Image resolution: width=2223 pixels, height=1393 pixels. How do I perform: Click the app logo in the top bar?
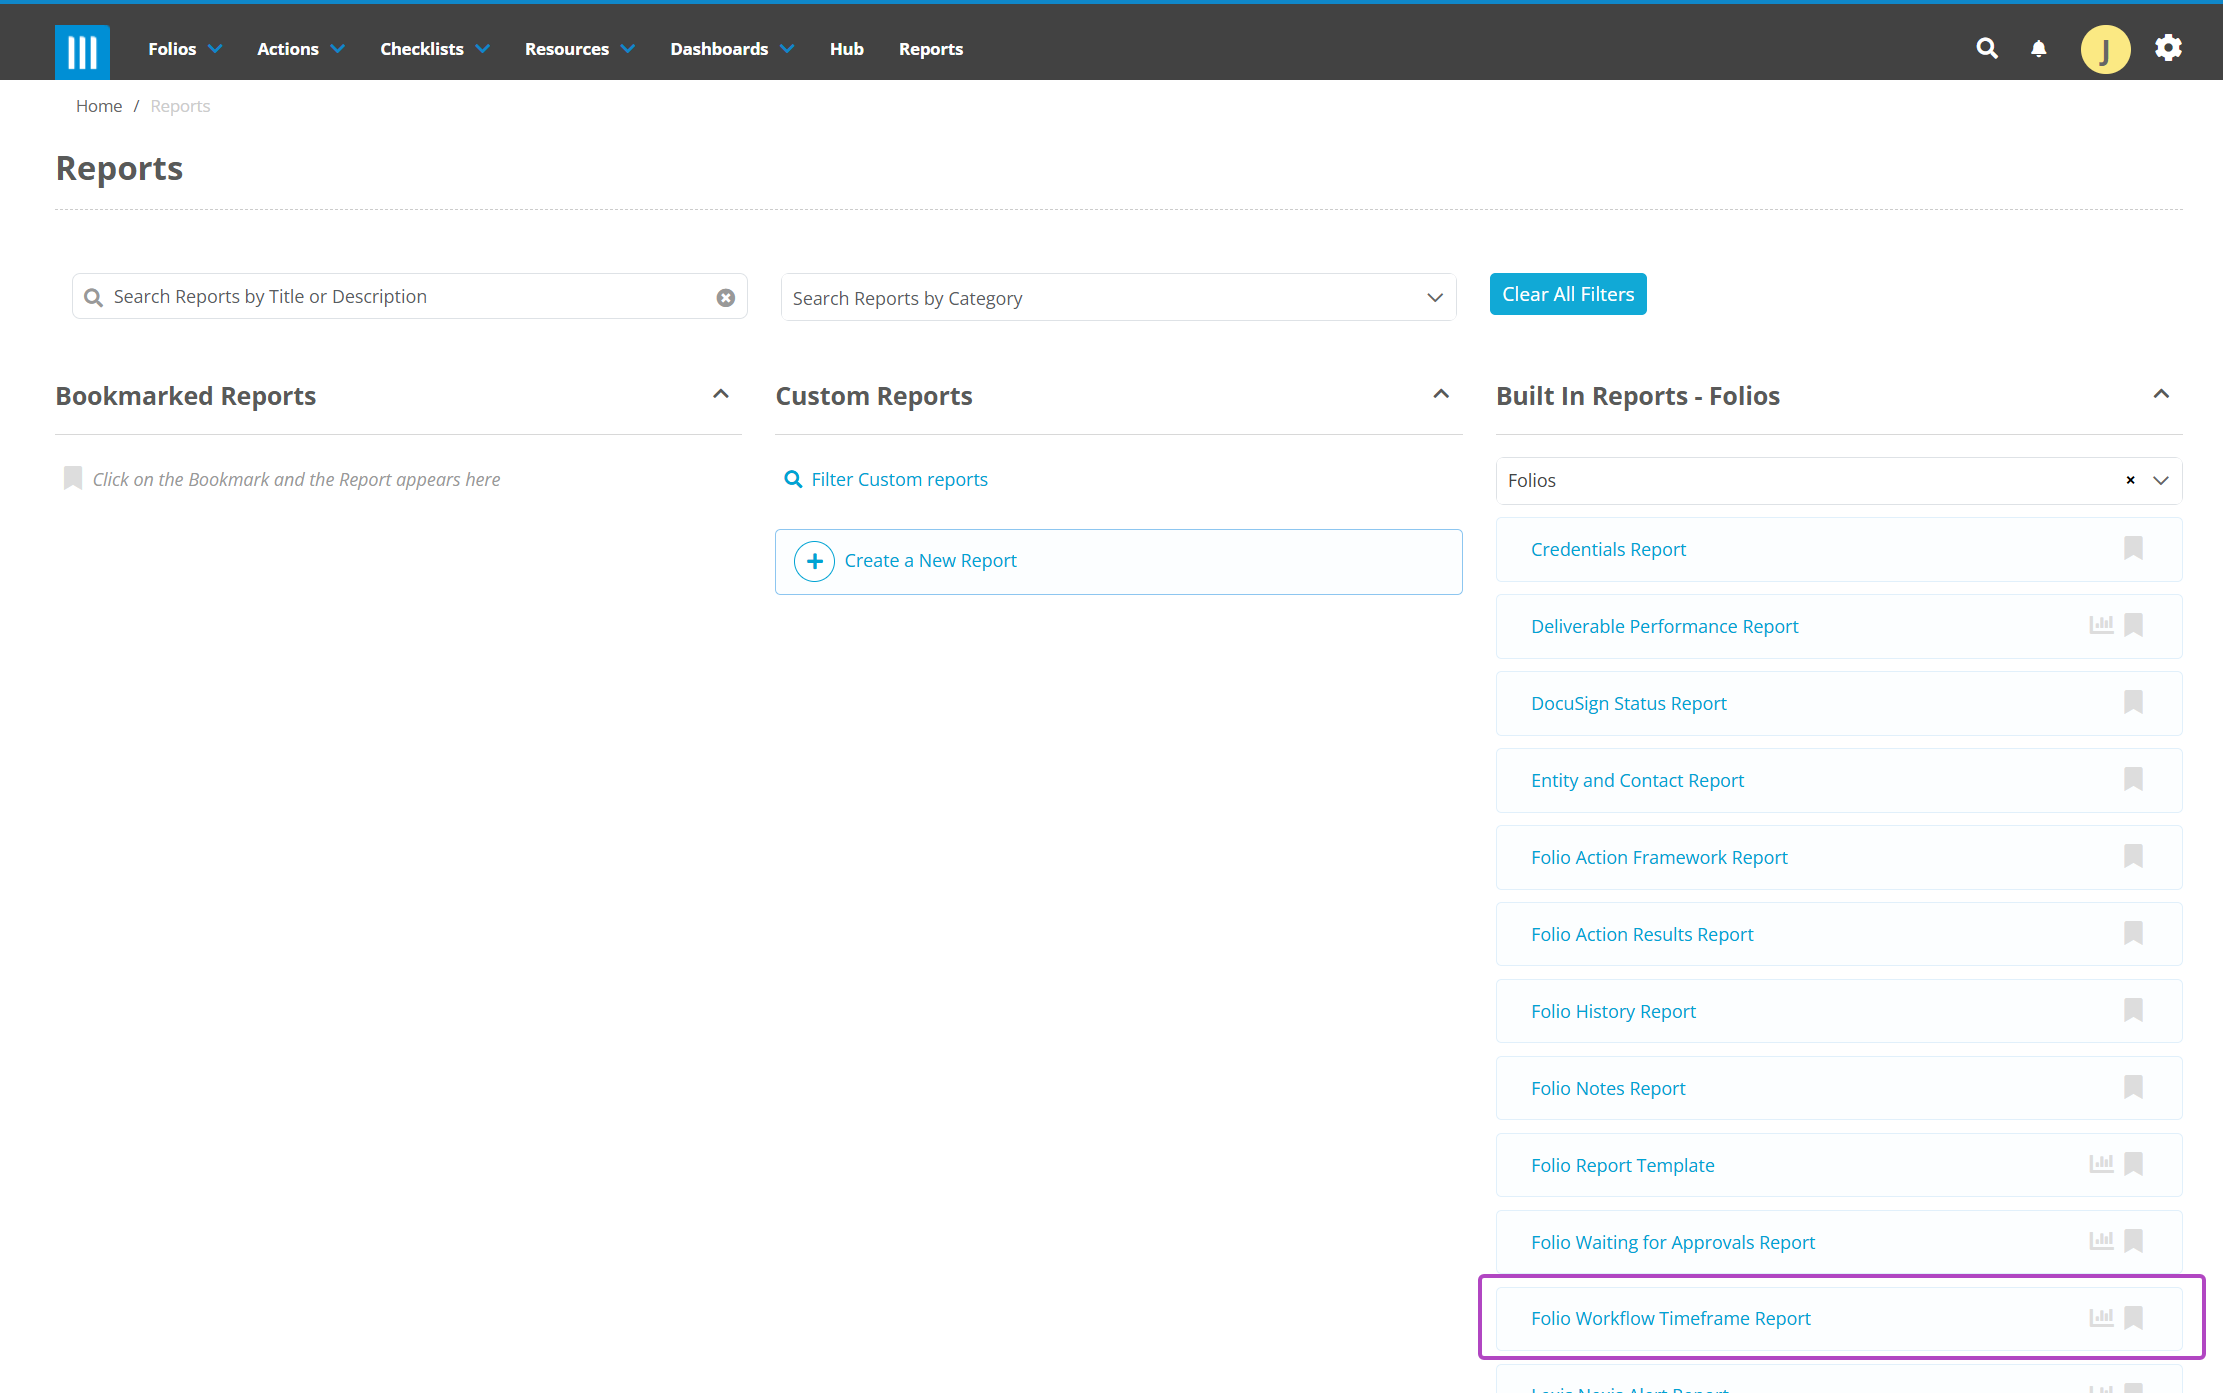[x=82, y=51]
